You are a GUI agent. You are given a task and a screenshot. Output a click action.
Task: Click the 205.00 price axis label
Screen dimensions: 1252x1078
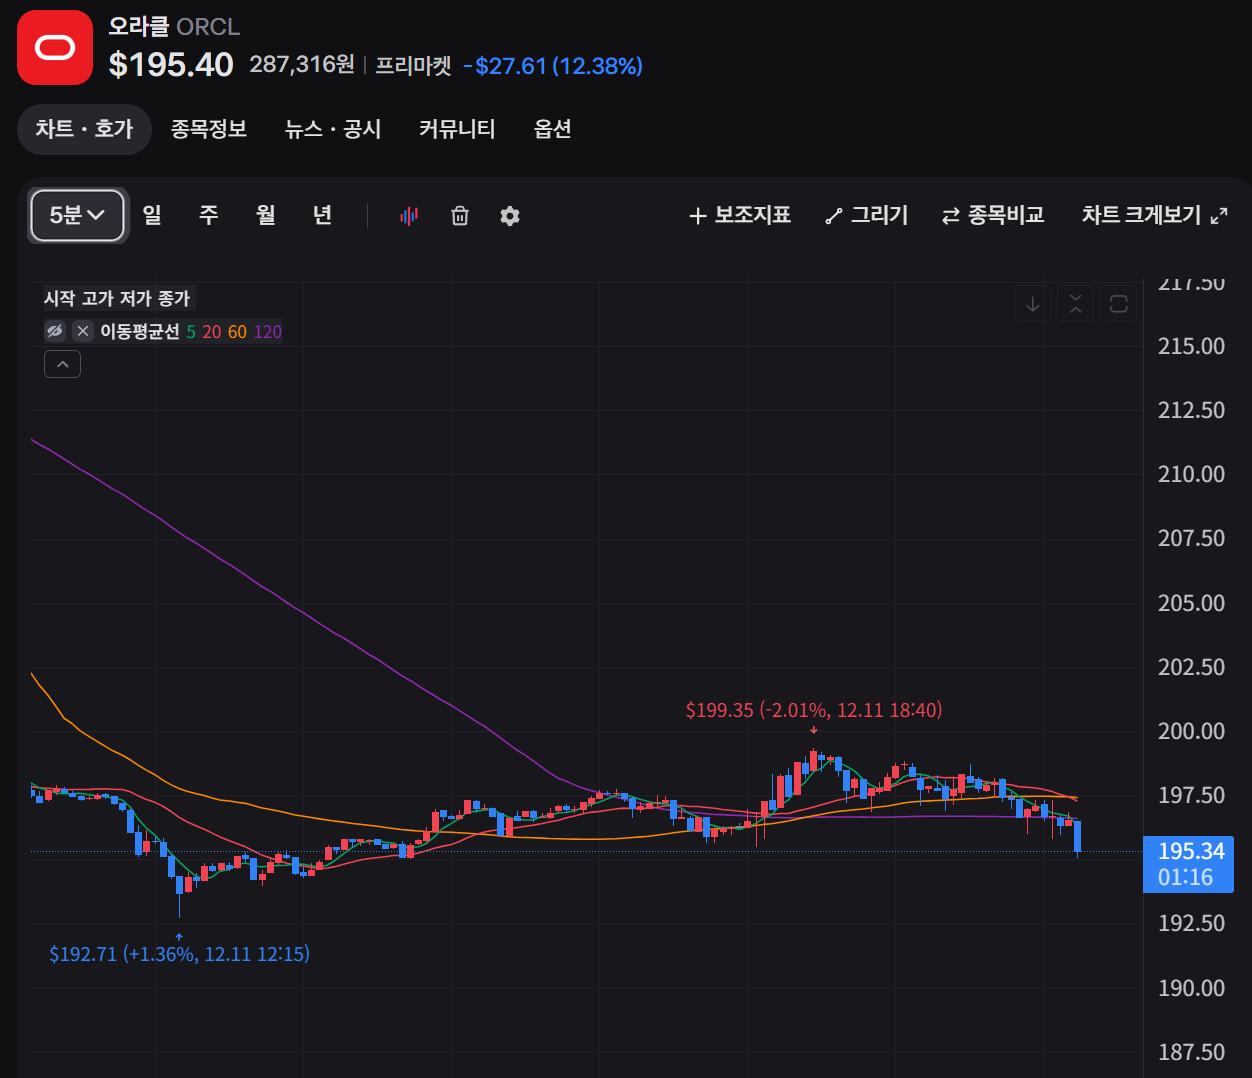click(1191, 603)
